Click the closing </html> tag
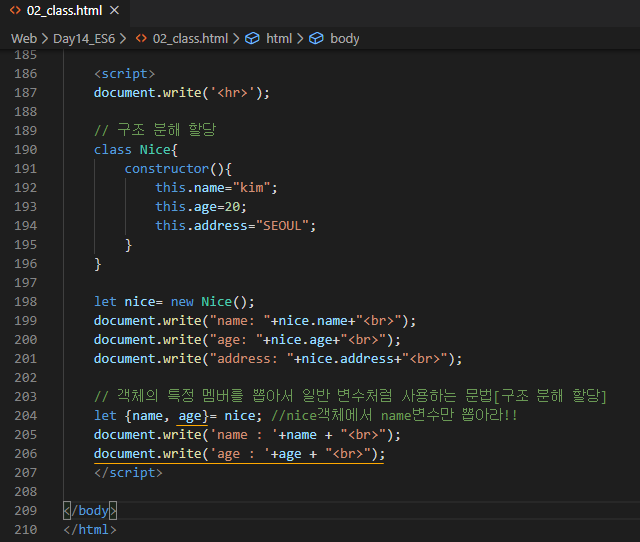The width and height of the screenshot is (640, 542). coord(90,530)
